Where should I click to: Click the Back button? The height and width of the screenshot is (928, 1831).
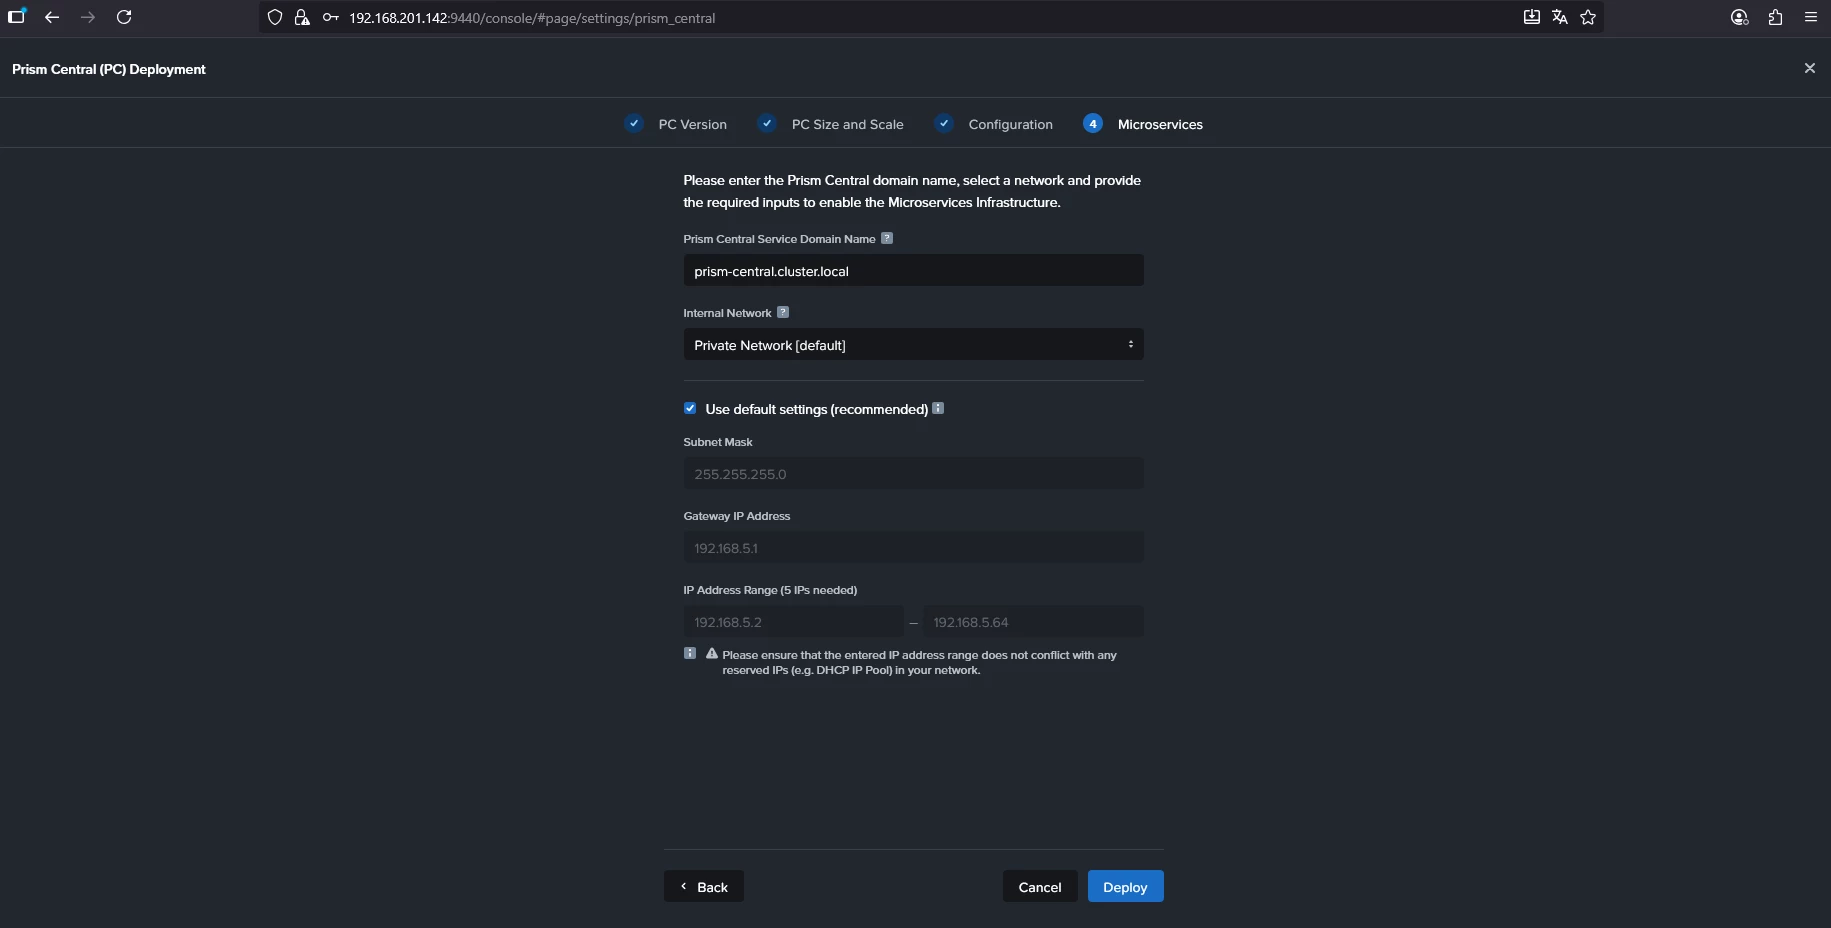click(x=704, y=886)
